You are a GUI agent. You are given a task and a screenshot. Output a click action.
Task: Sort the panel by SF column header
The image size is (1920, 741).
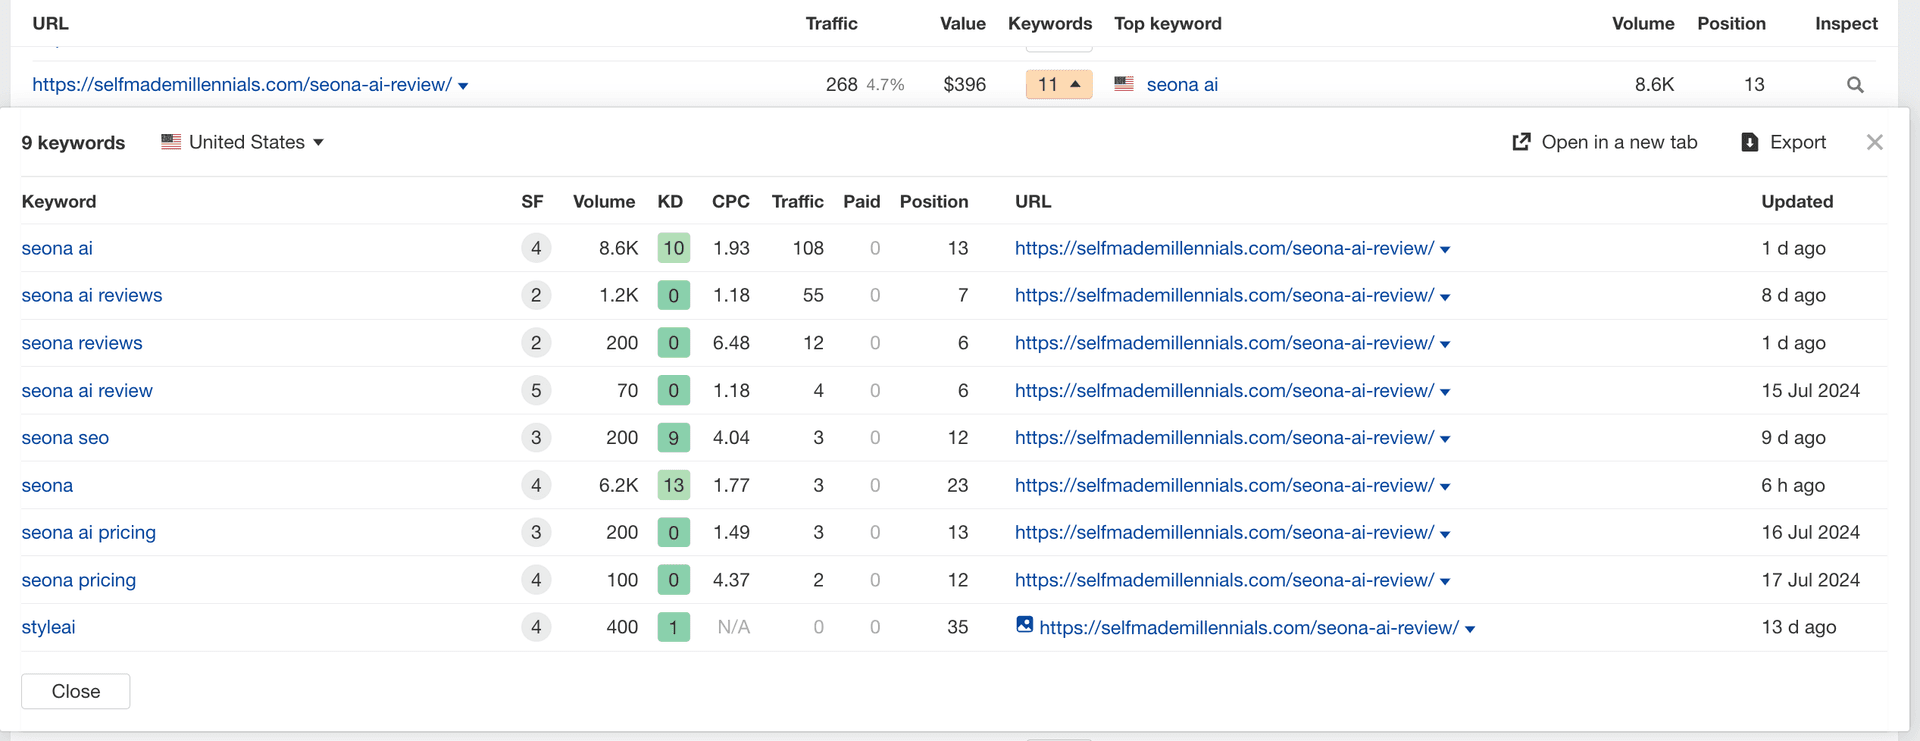click(532, 201)
